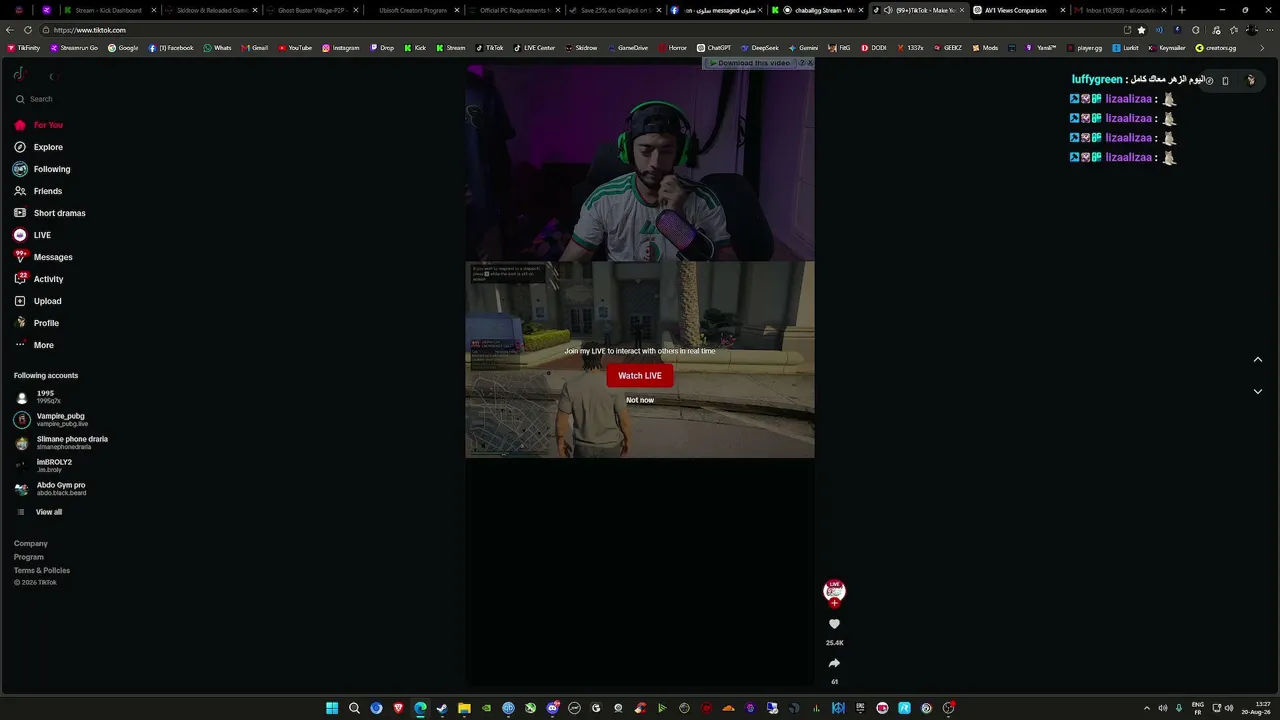Image resolution: width=1280 pixels, height=720 pixels.
Task: Open the More options menu
Action: [x=34, y=345]
